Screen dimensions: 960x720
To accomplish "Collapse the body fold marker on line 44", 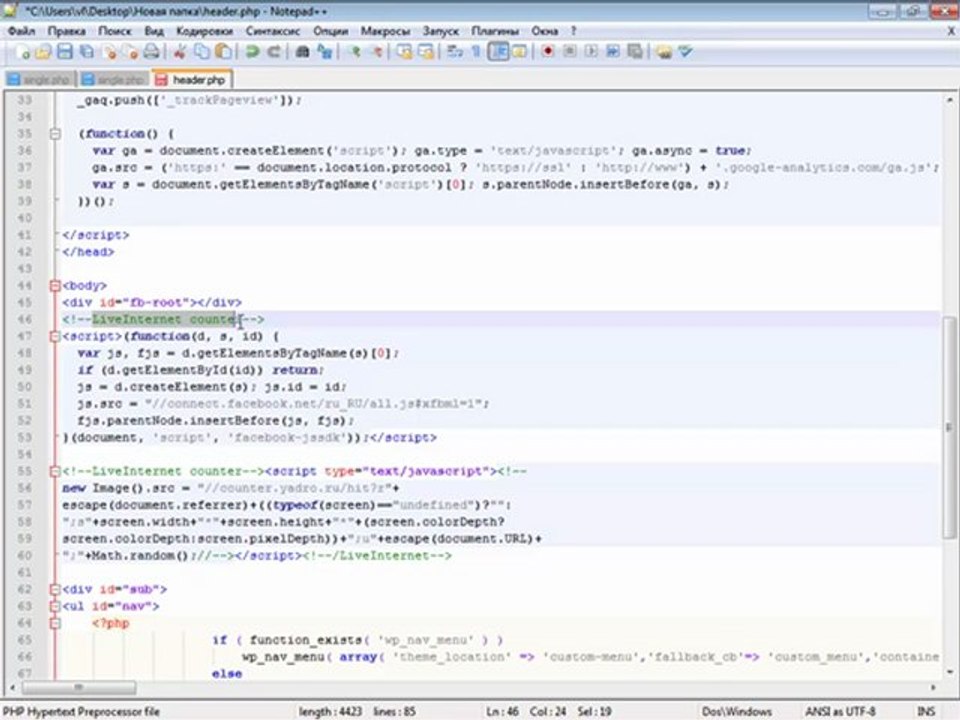I will 55,285.
